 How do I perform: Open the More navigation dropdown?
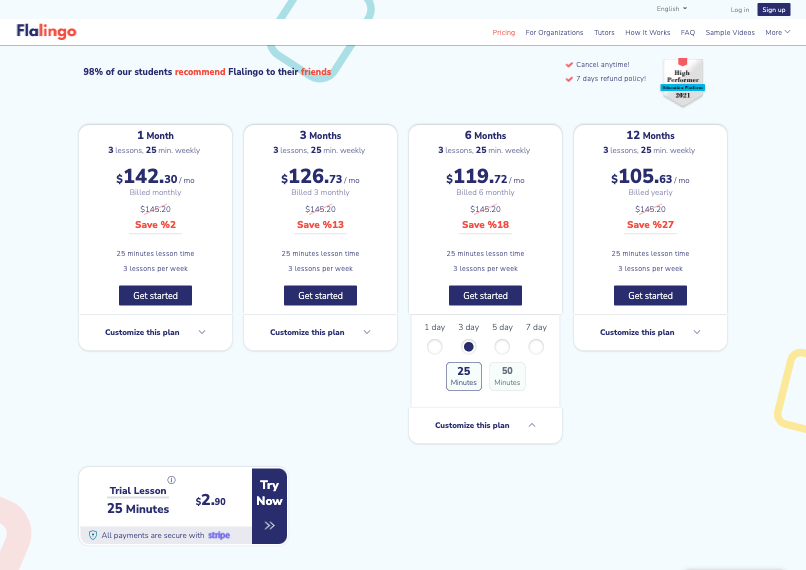778,32
